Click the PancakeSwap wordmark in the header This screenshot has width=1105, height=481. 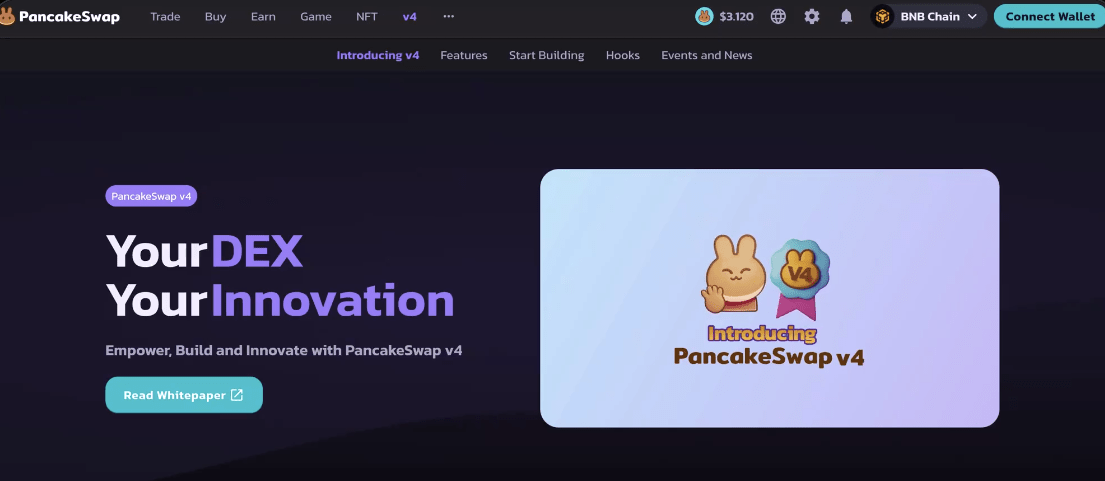coord(69,16)
